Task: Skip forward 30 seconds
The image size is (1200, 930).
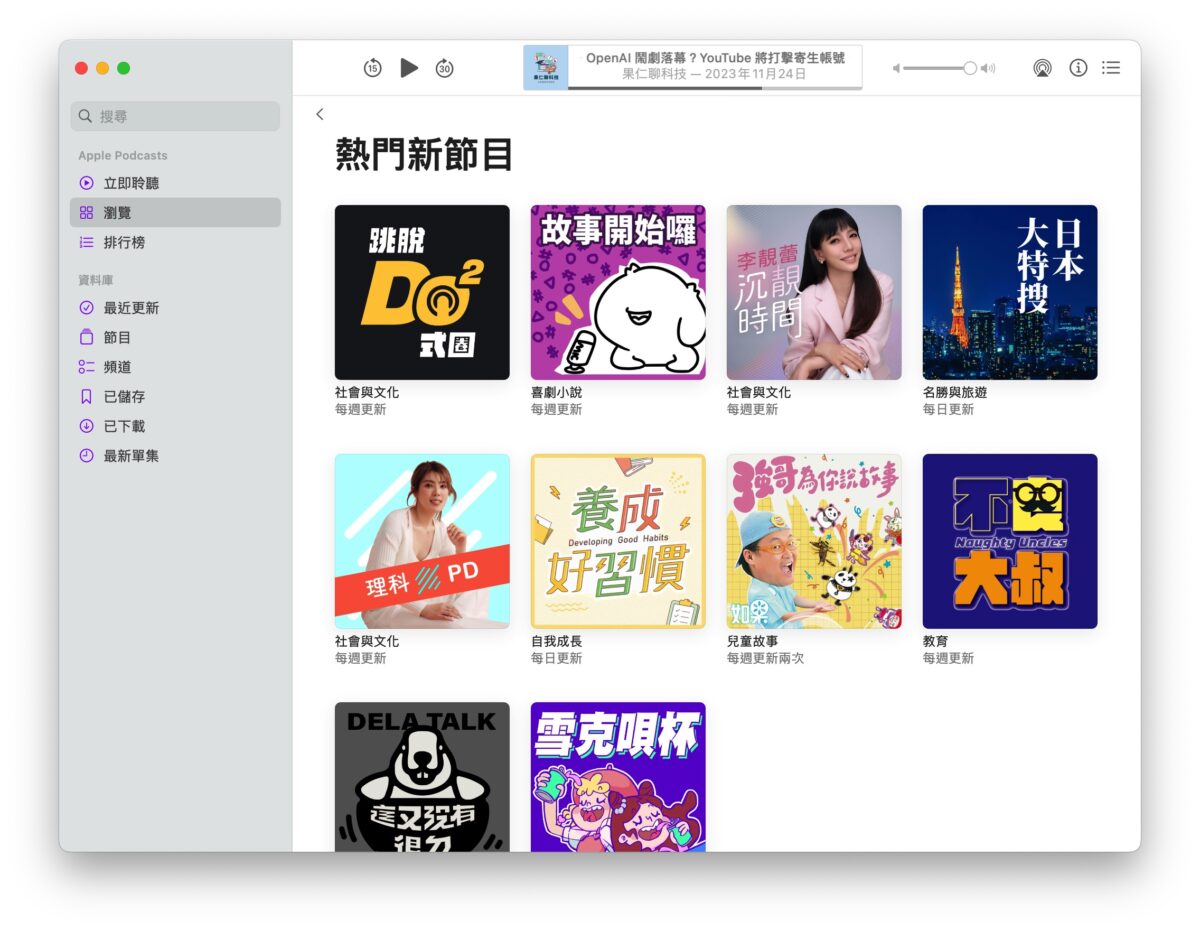Action: pos(445,68)
